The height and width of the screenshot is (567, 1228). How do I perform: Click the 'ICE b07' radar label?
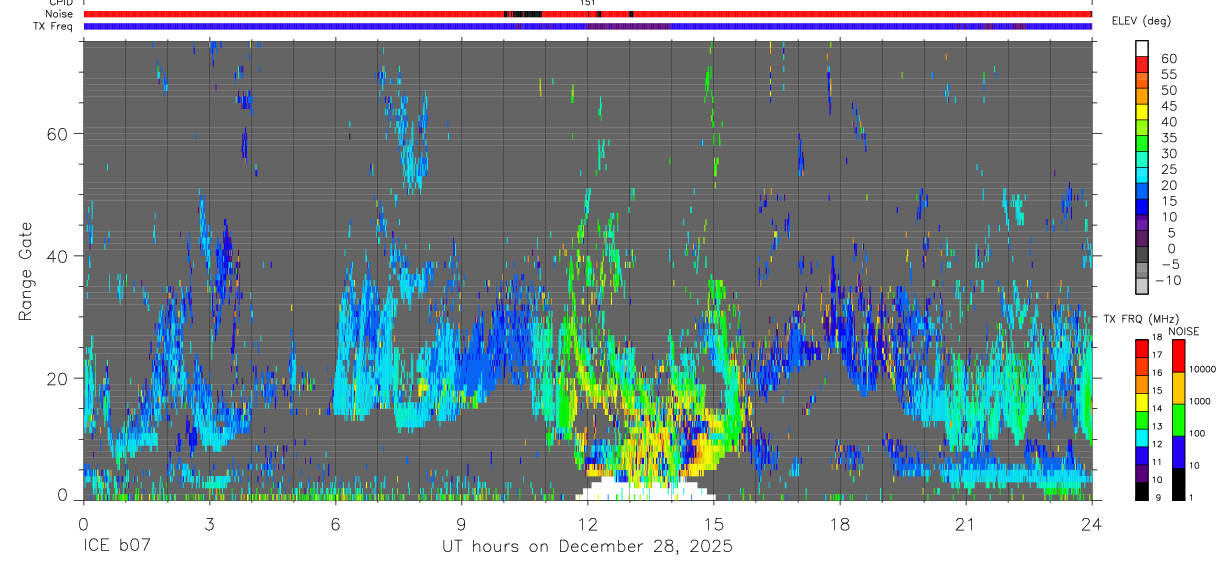pos(116,547)
